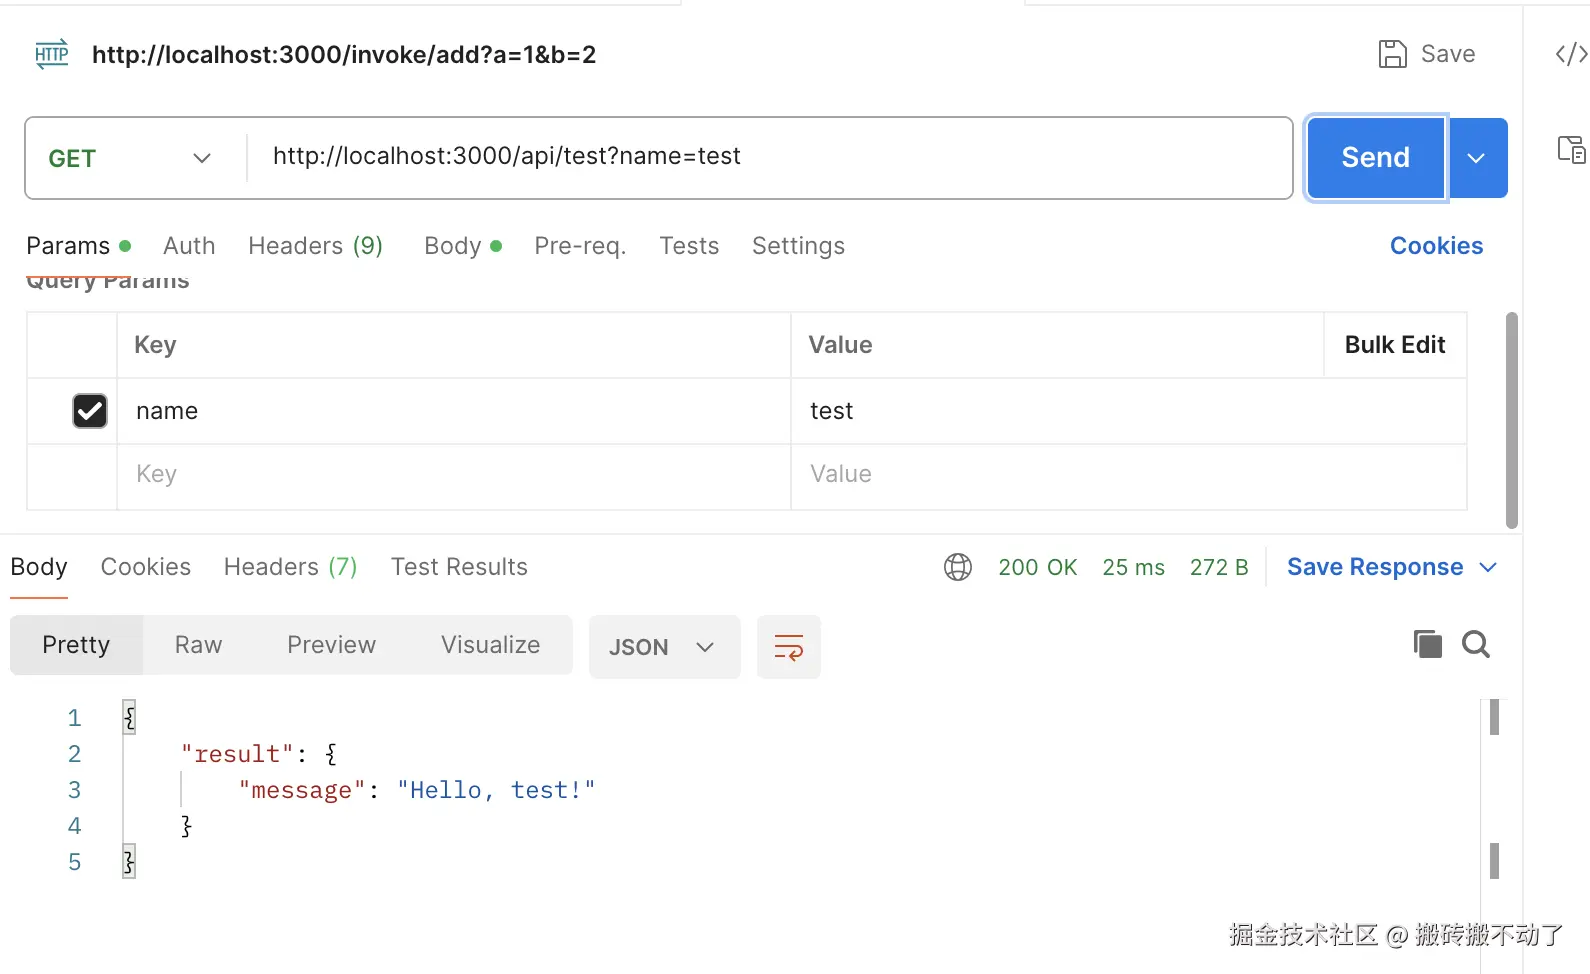Switch to the Headers (9) request tab

point(315,246)
